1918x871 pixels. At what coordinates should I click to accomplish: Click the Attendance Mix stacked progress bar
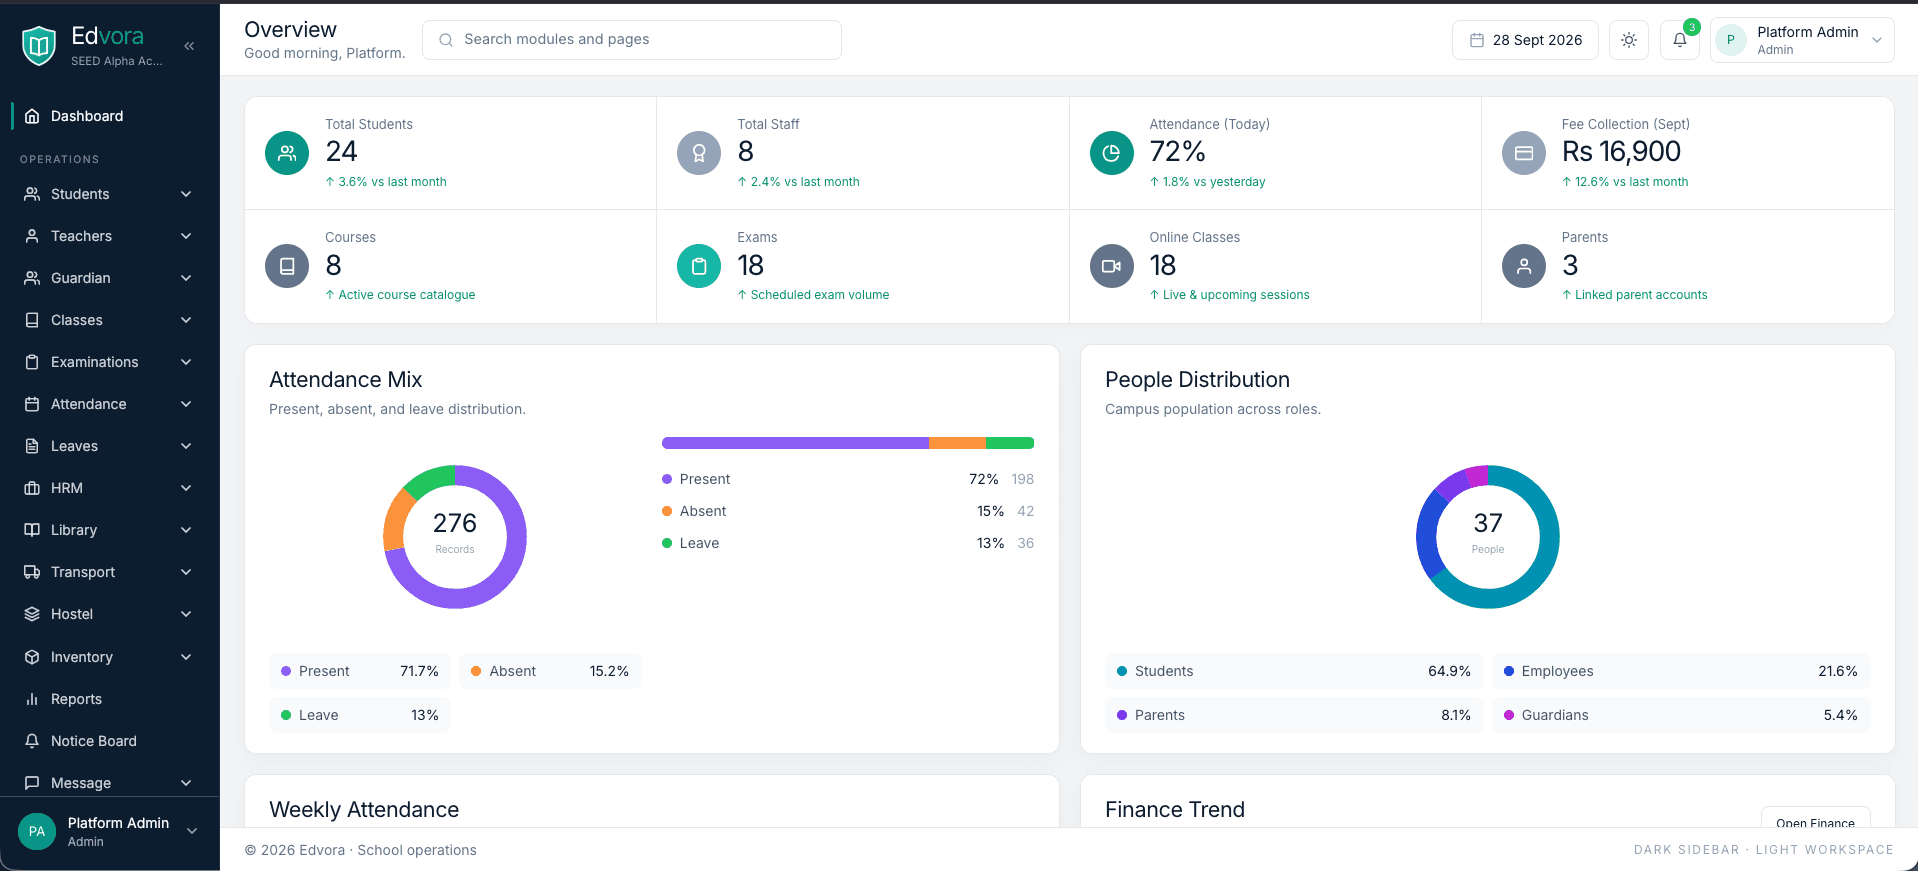tap(848, 443)
